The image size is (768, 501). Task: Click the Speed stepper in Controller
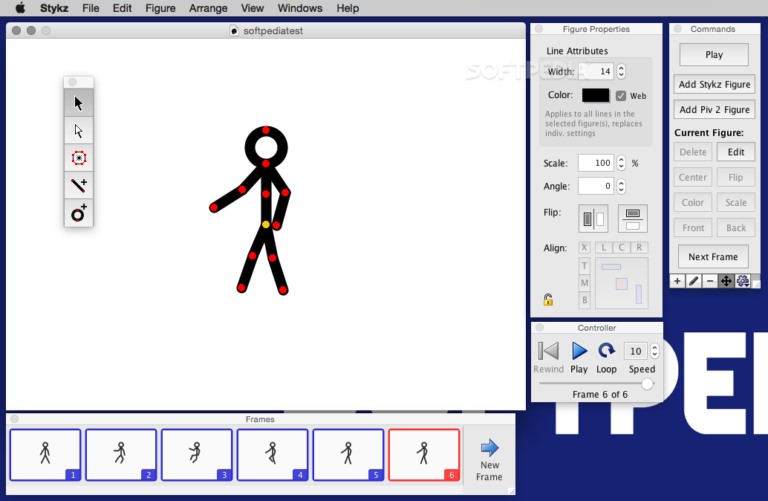pyautogui.click(x=655, y=351)
